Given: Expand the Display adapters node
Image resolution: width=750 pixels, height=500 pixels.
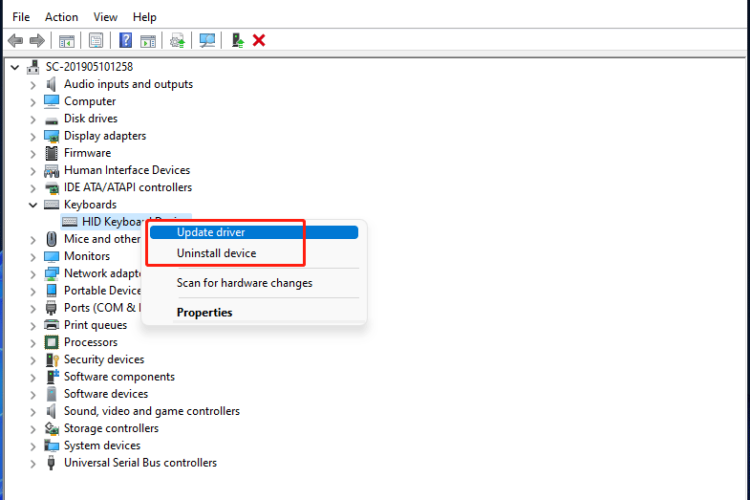Looking at the screenshot, I should (34, 136).
